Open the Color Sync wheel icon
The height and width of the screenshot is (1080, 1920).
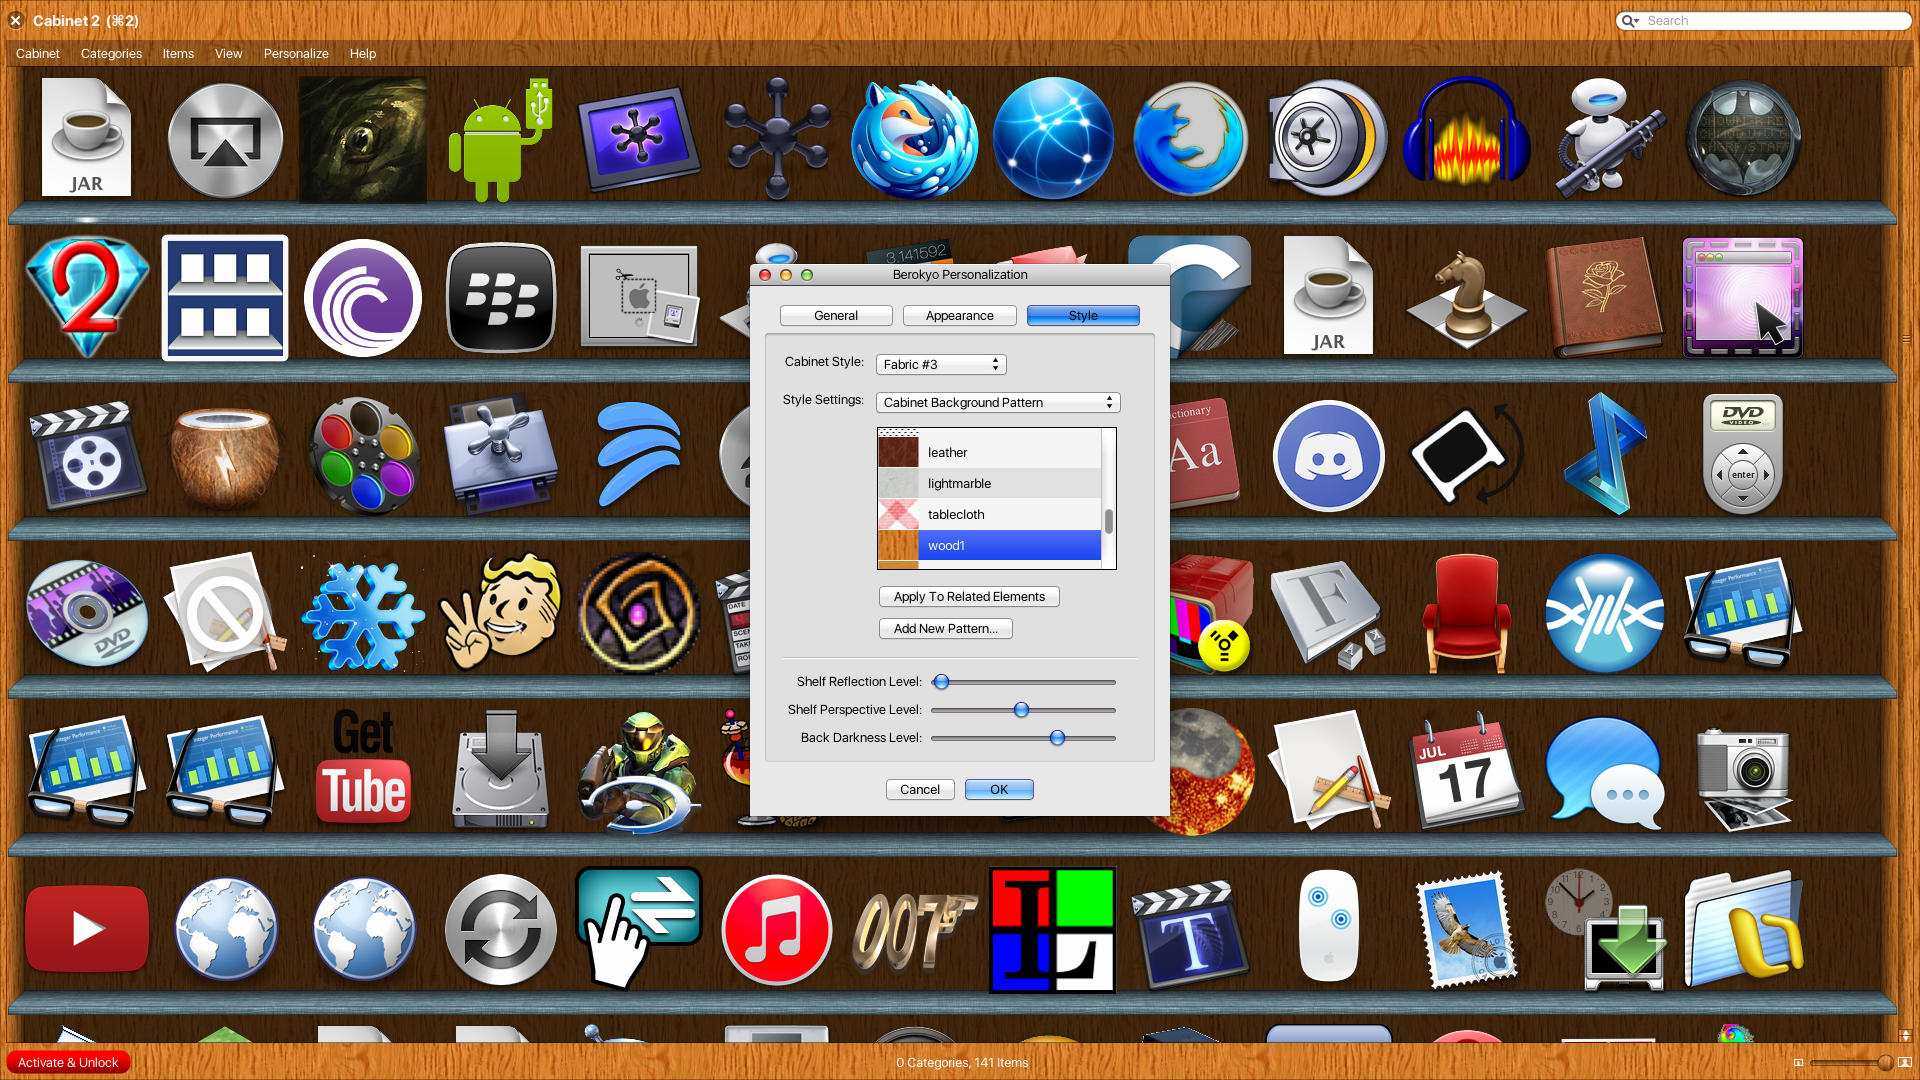(x=362, y=456)
